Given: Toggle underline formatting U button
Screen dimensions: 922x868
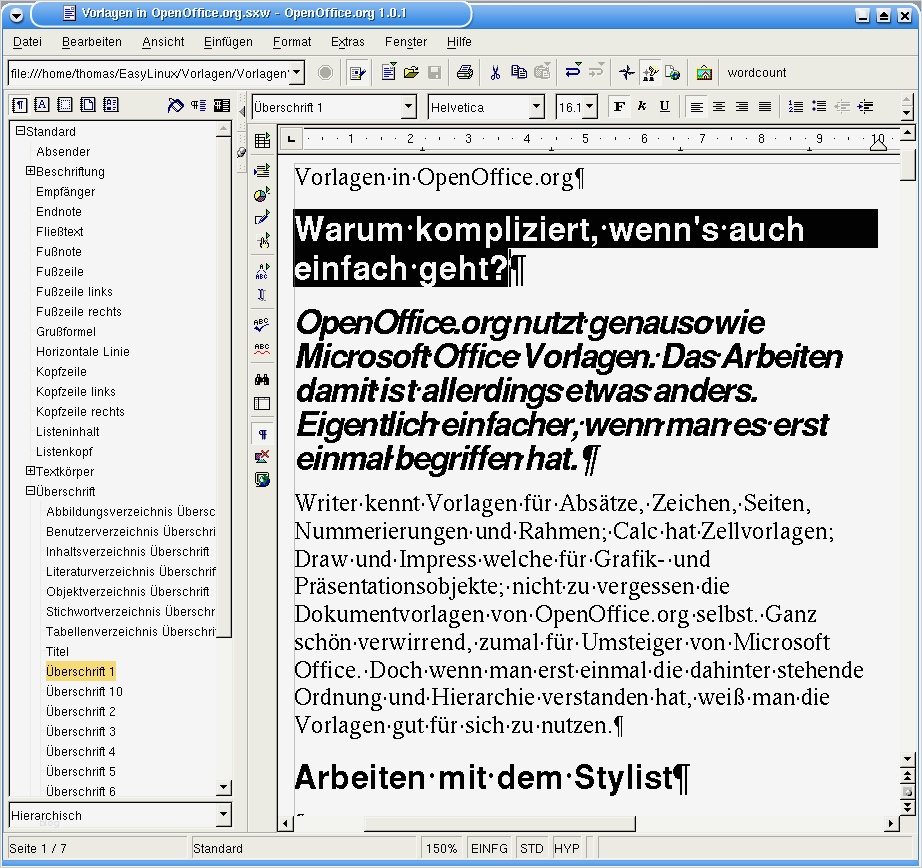Looking at the screenshot, I should (x=664, y=107).
